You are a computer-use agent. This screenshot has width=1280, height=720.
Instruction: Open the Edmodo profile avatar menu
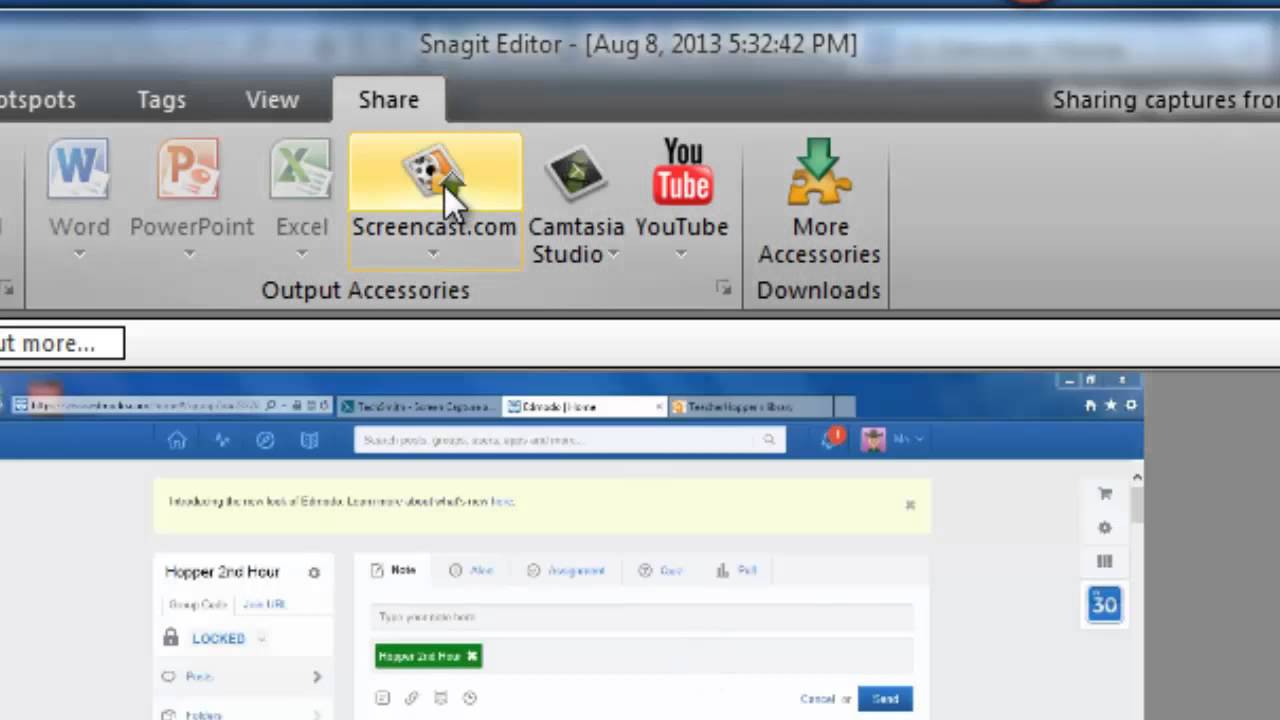[874, 440]
